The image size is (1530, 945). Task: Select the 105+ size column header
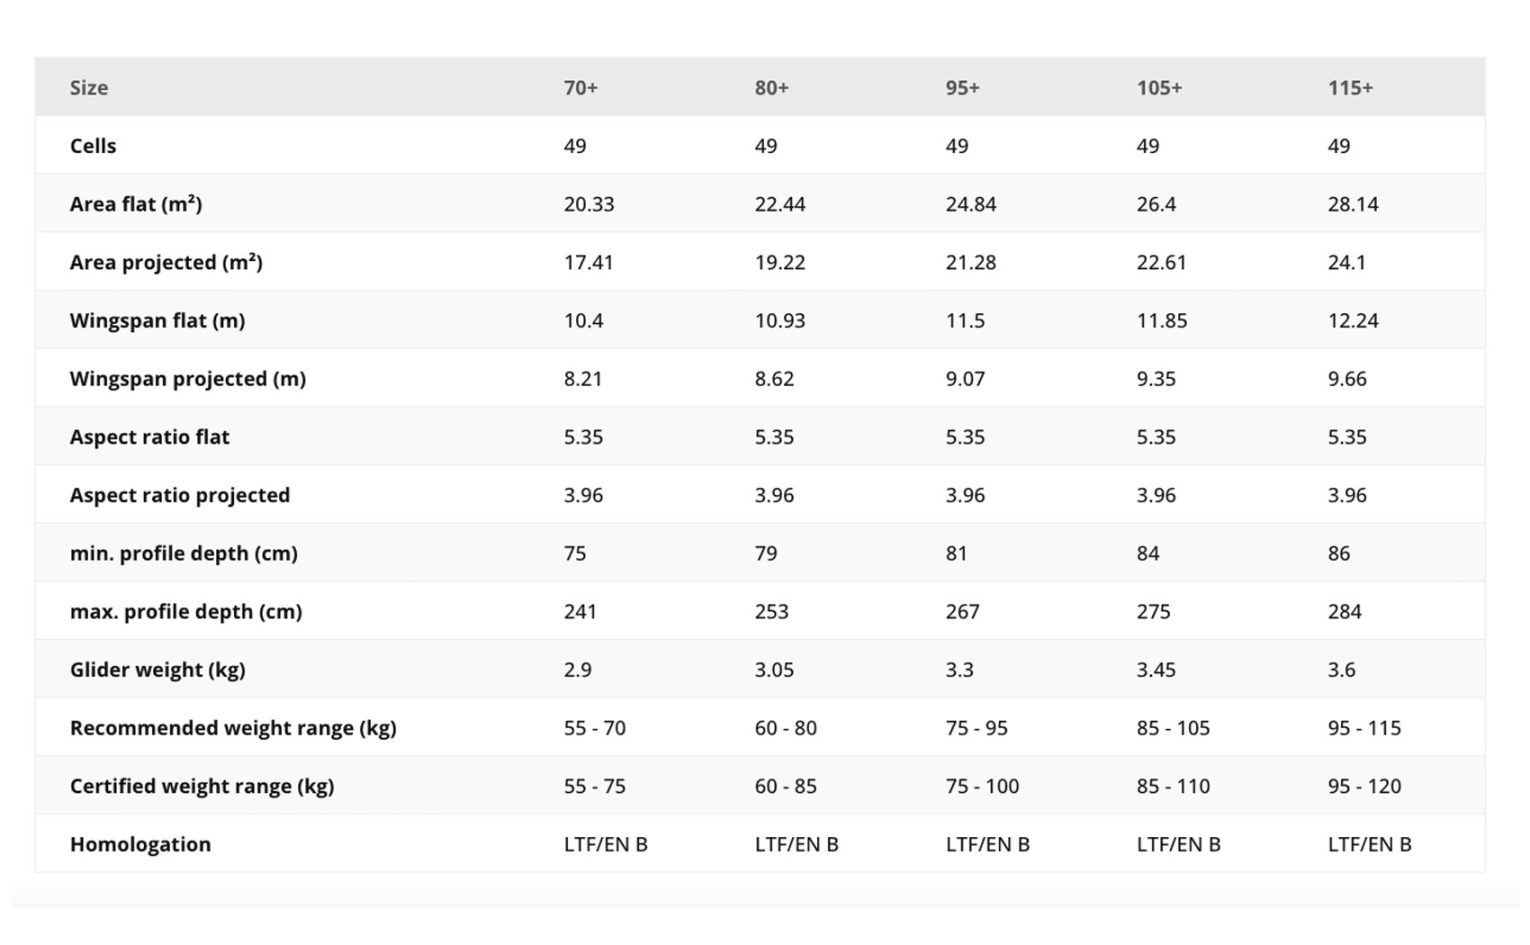pyautogui.click(x=1159, y=88)
